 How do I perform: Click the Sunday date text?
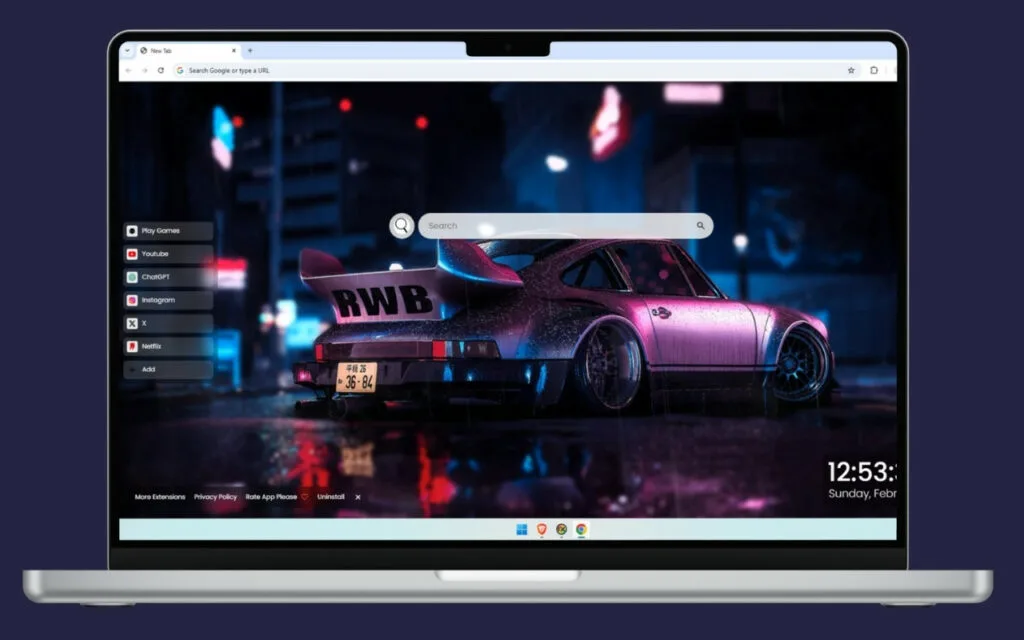[x=862, y=494]
